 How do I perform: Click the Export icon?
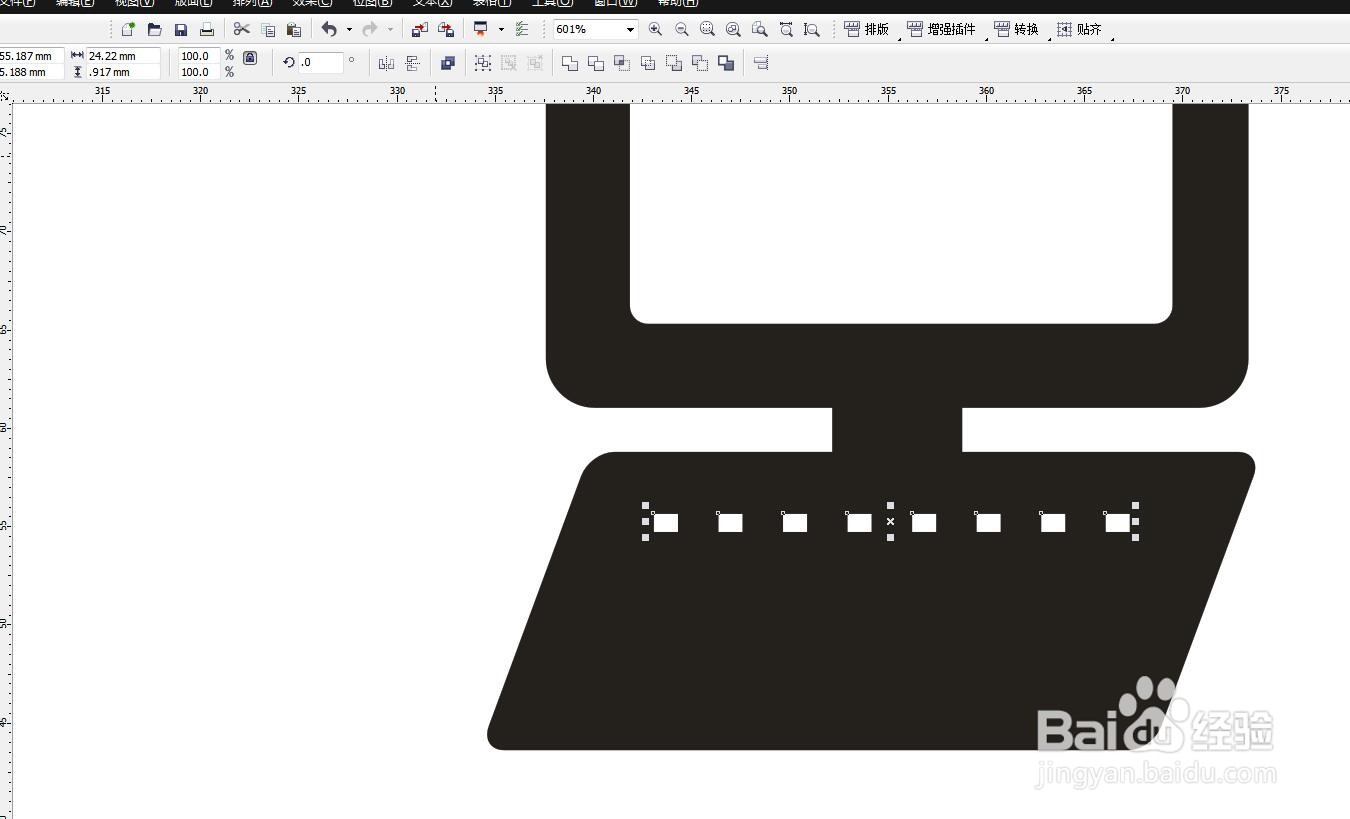[x=446, y=30]
